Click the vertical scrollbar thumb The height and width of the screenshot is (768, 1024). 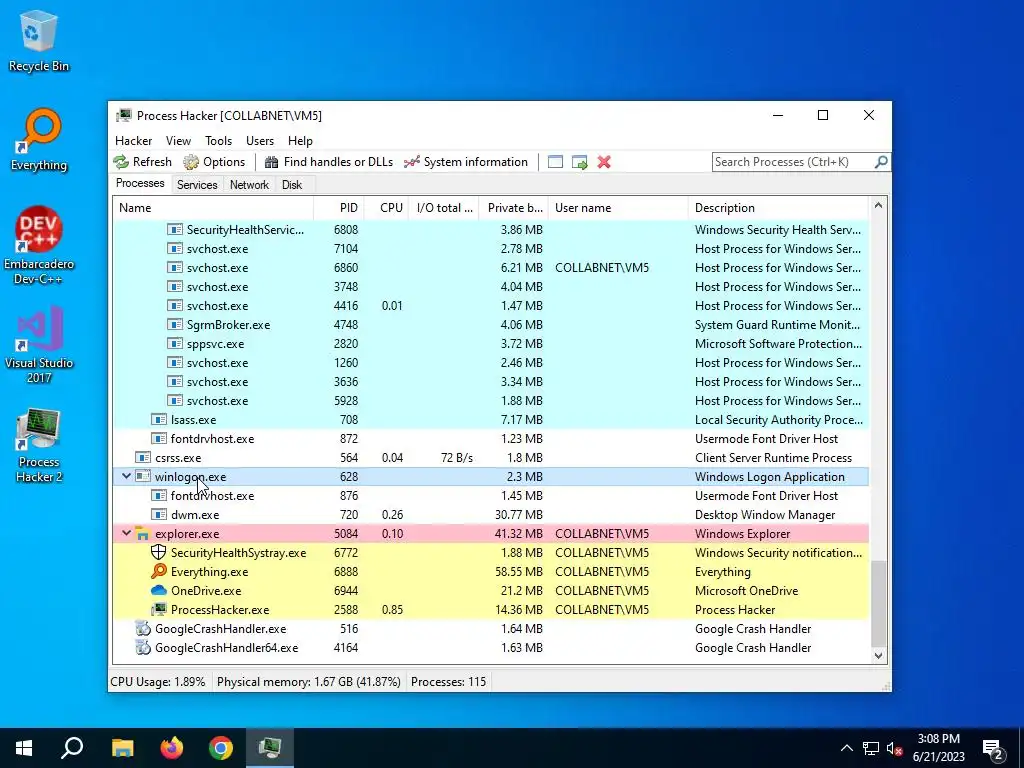(878, 603)
